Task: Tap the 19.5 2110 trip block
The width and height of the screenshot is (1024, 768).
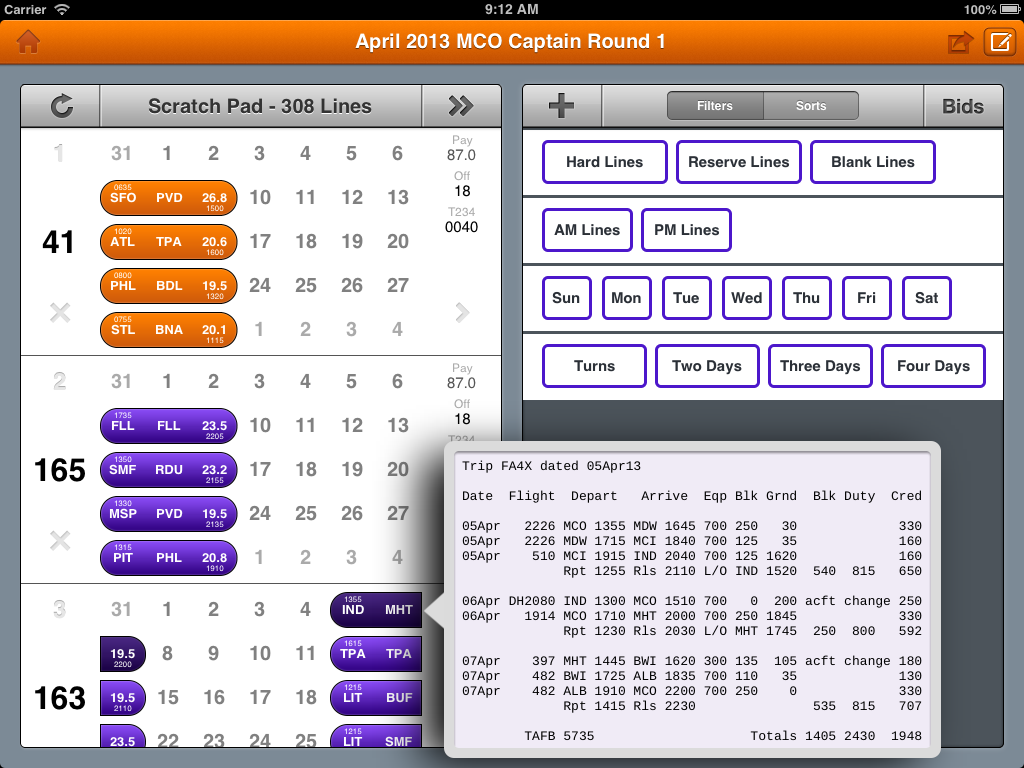Action: tap(123, 697)
